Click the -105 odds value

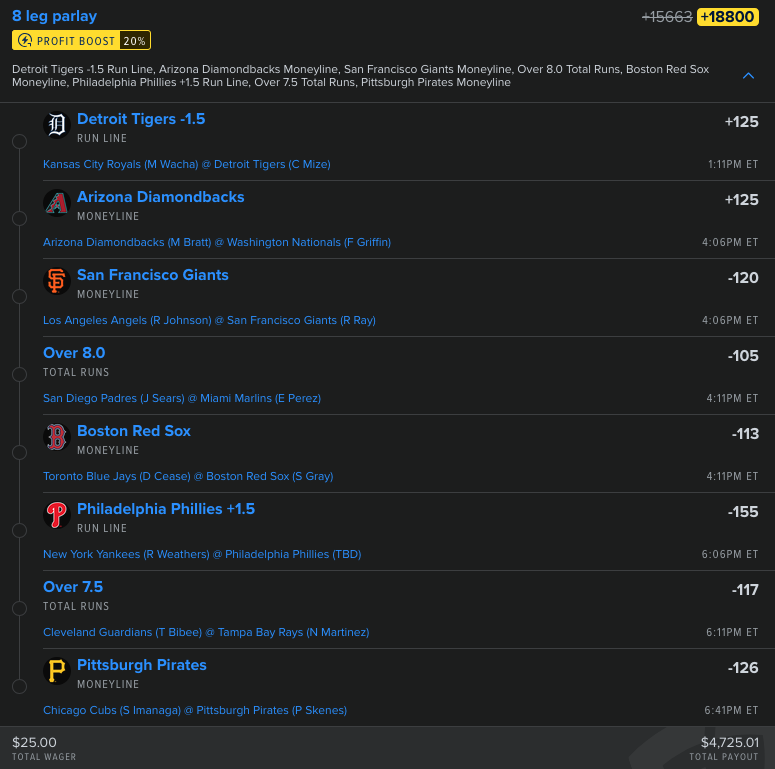pyautogui.click(x=743, y=356)
